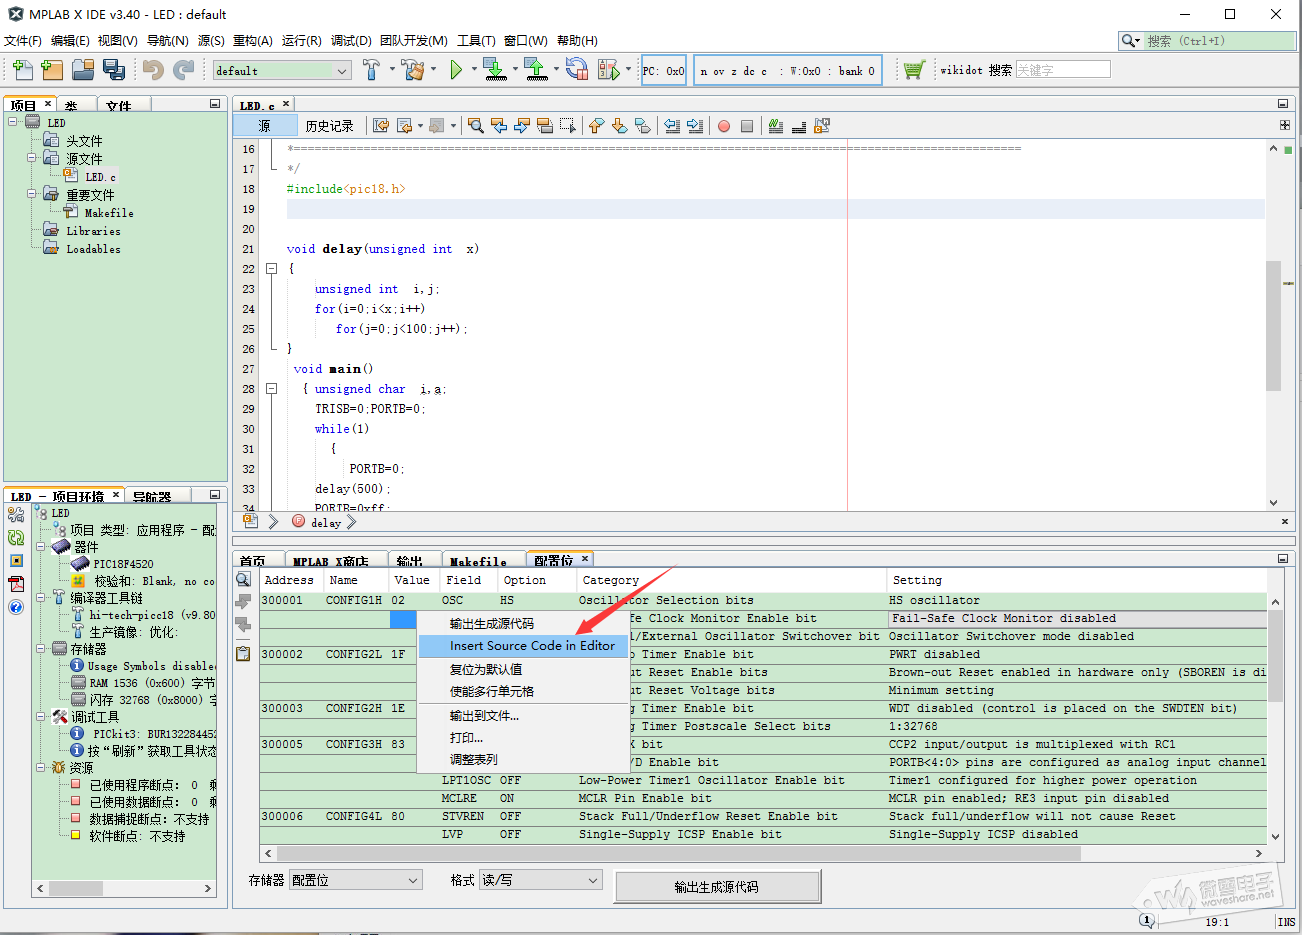Select PIC18F4520 in dashboard tree
1302x935 pixels.
[123, 563]
